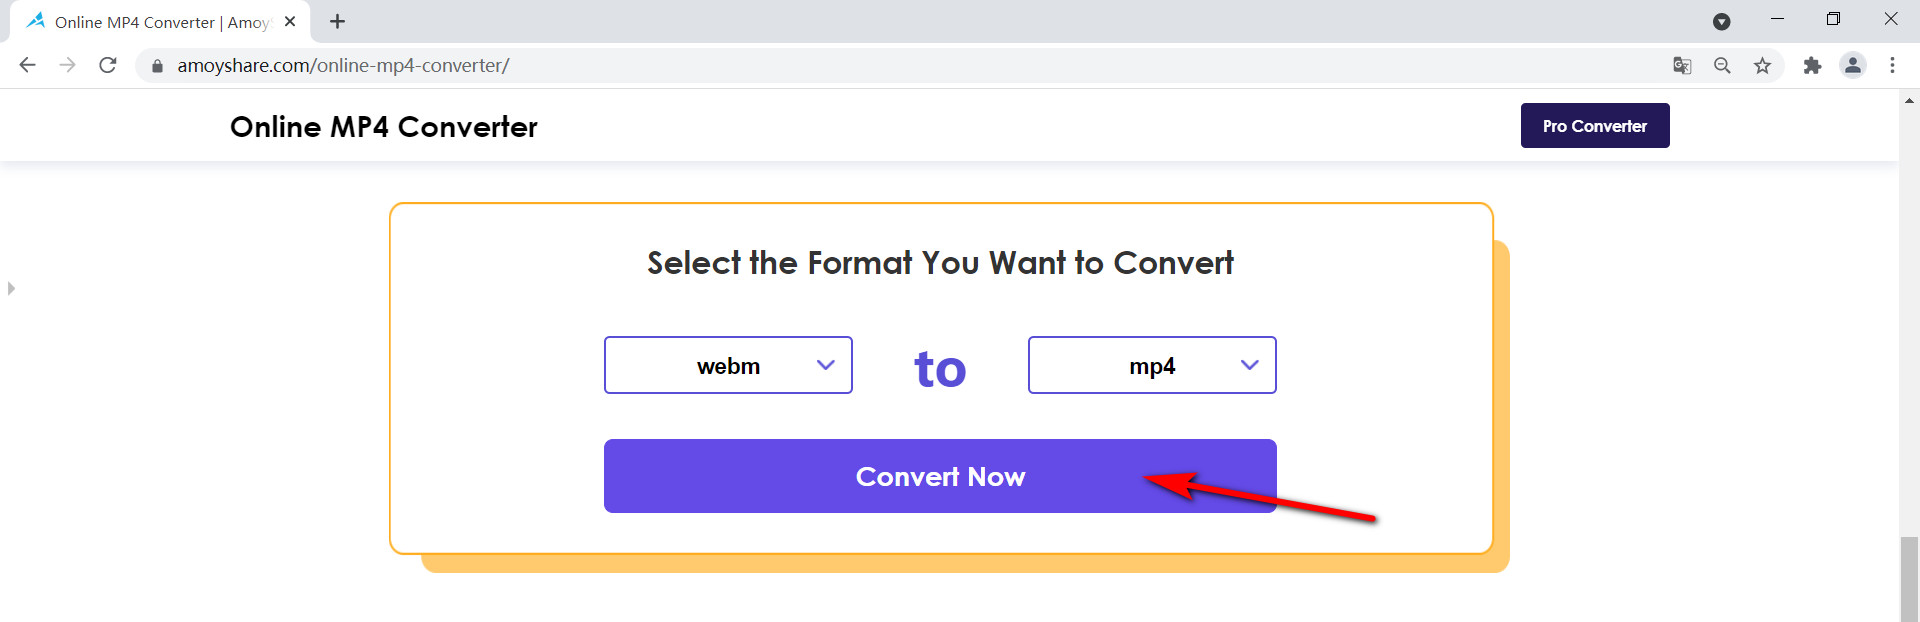Click the zoom magnifier icon in address bar
This screenshot has height=622, width=1920.
[1722, 65]
